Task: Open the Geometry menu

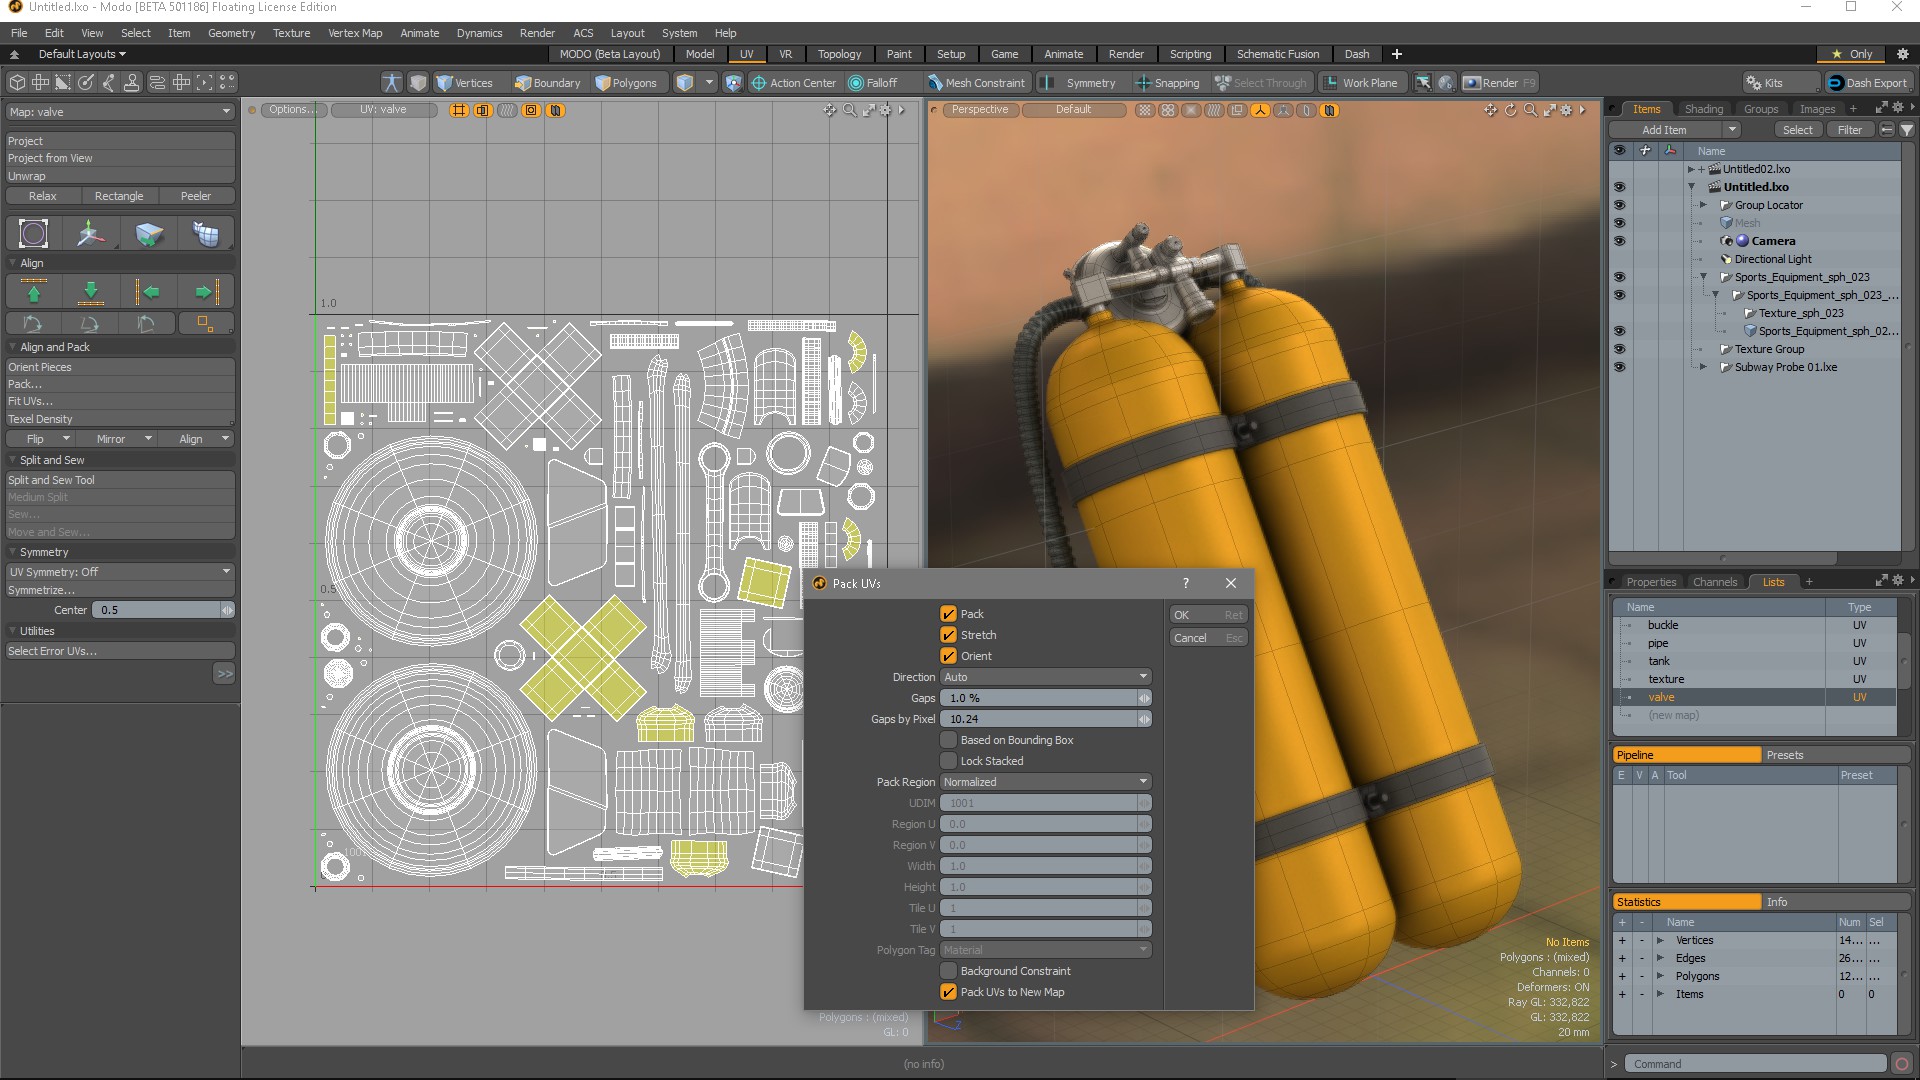Action: coord(231,32)
